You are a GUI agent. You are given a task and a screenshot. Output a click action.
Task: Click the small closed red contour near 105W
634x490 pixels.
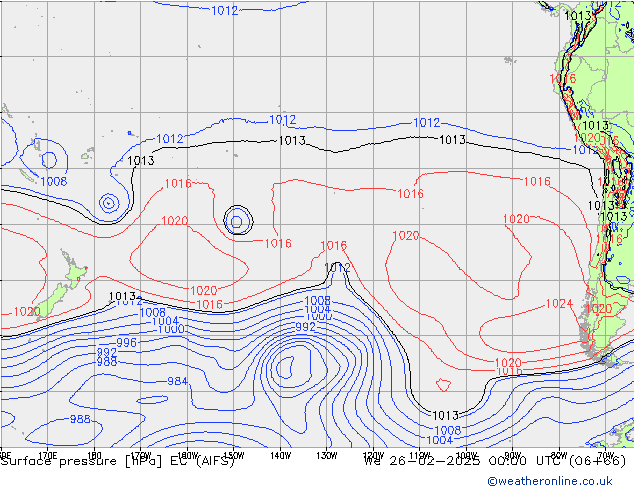coord(443,384)
